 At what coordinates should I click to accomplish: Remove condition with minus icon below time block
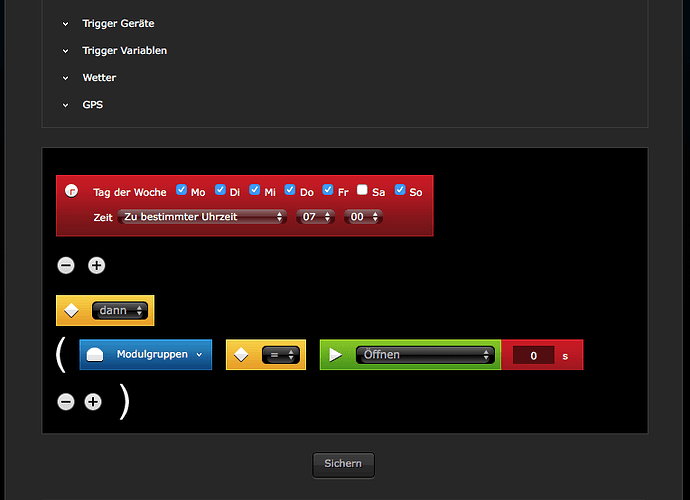[x=66, y=265]
